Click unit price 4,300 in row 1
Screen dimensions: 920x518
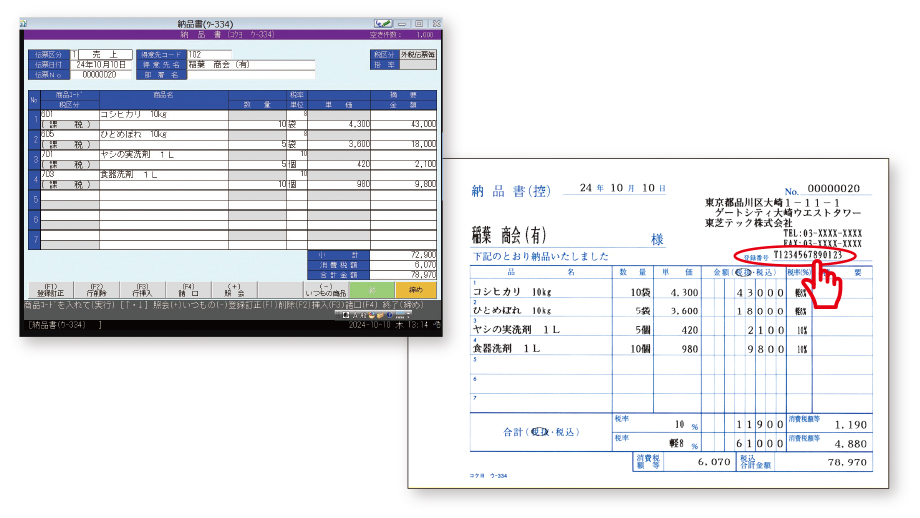tap(359, 124)
